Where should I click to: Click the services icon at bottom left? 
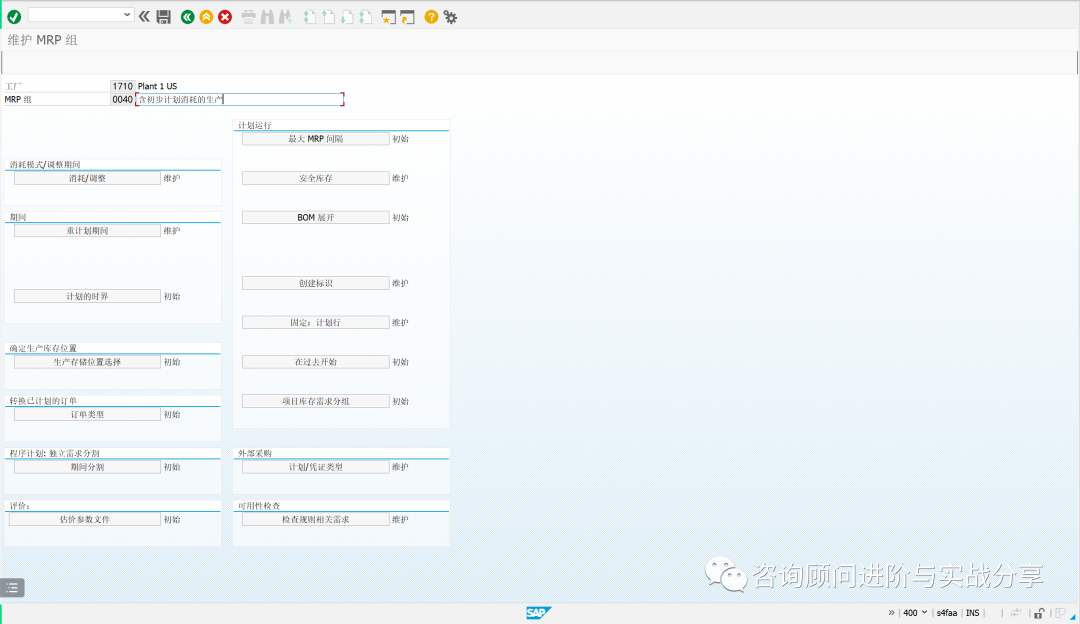pos(13,587)
